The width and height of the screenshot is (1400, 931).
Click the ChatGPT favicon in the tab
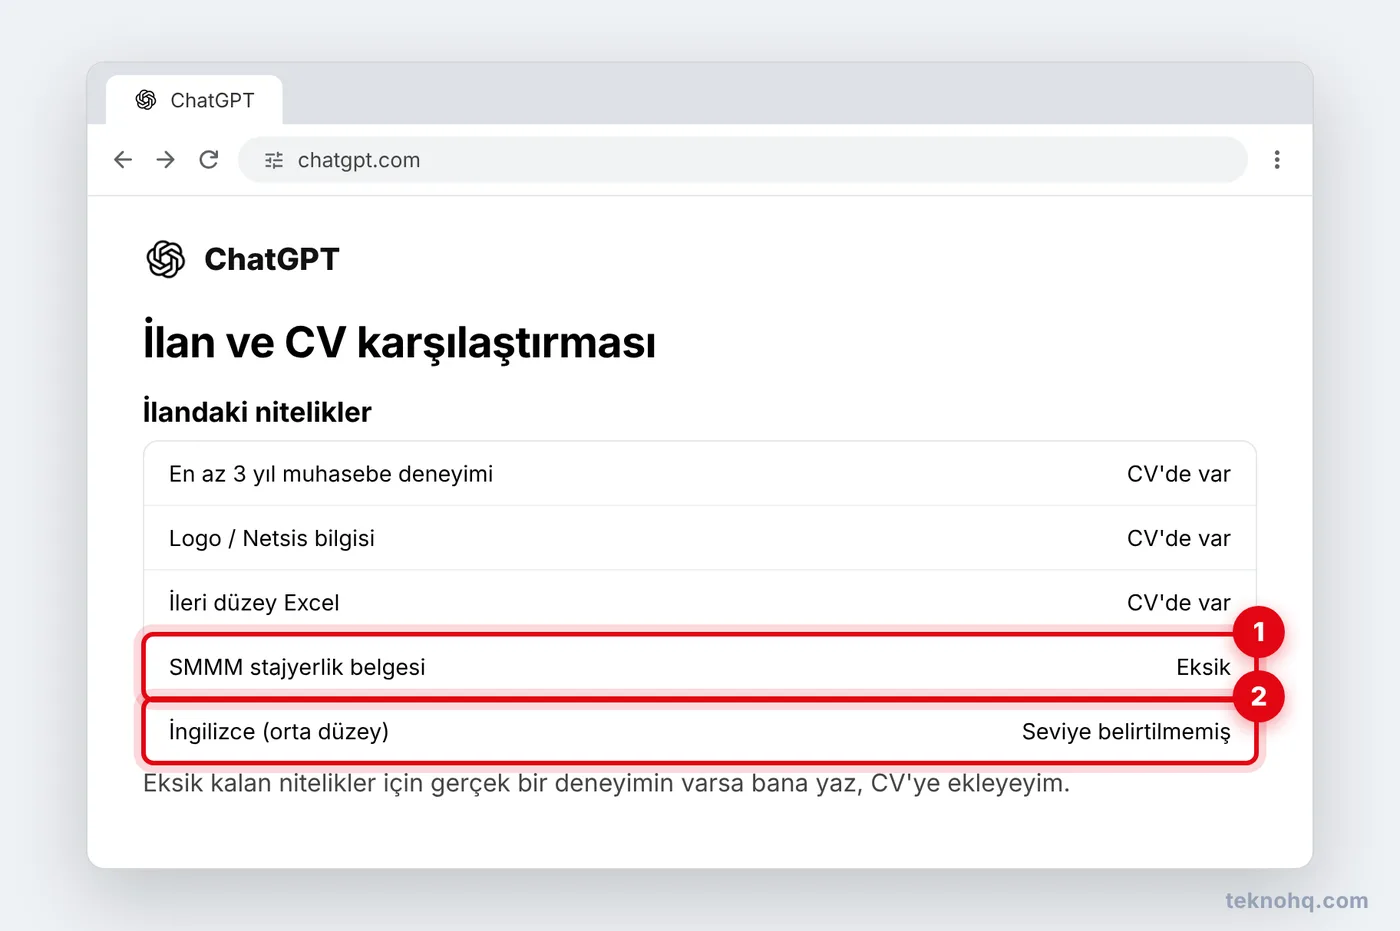click(x=146, y=100)
